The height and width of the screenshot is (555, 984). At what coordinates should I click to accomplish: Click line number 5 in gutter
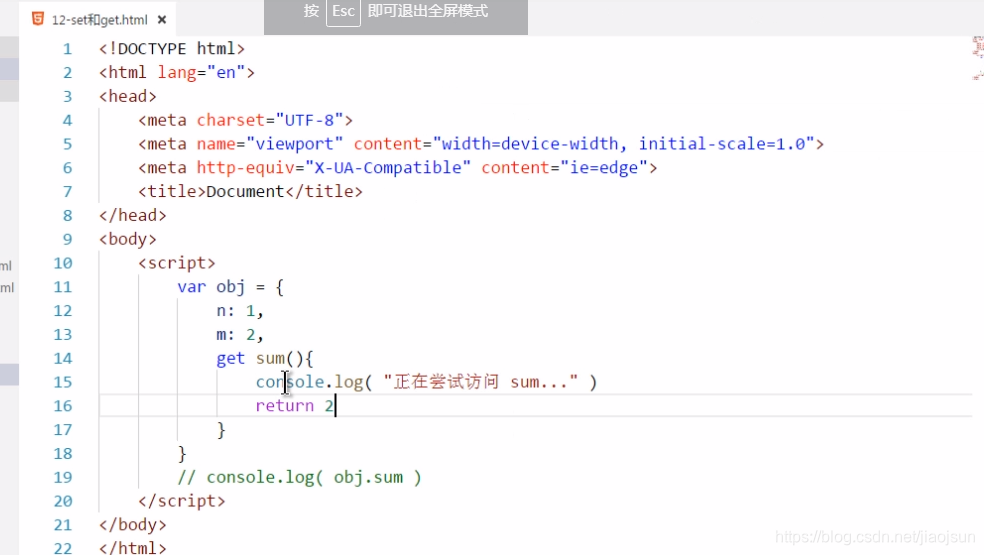[67, 144]
